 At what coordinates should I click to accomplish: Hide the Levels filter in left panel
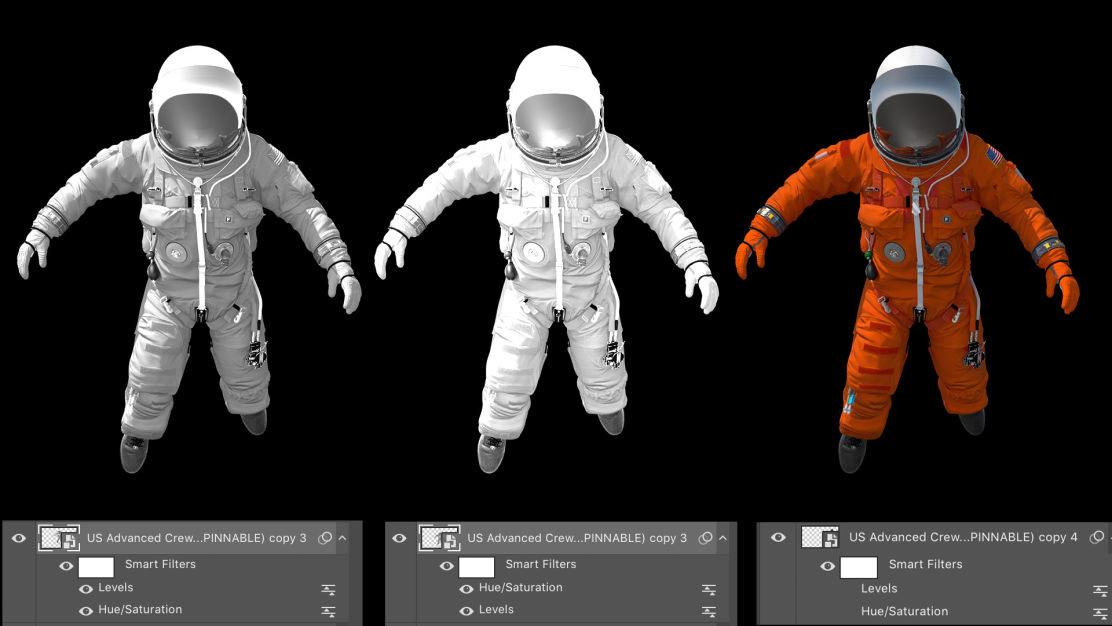(86, 588)
